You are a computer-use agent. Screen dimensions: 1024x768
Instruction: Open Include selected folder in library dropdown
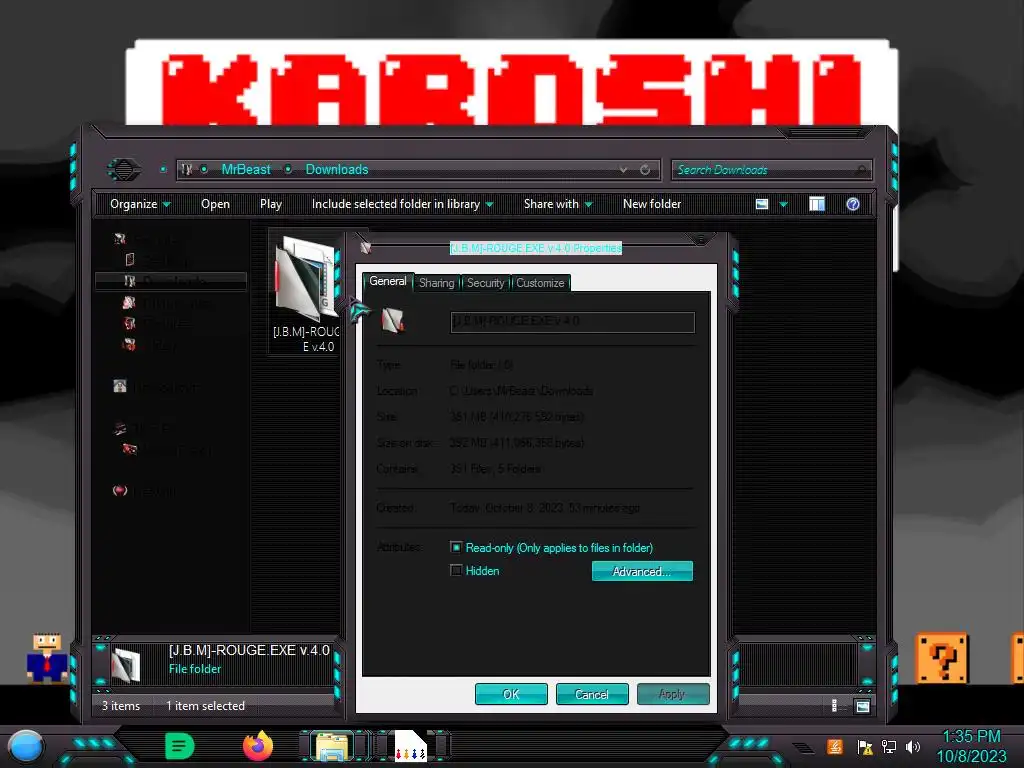[x=402, y=204]
